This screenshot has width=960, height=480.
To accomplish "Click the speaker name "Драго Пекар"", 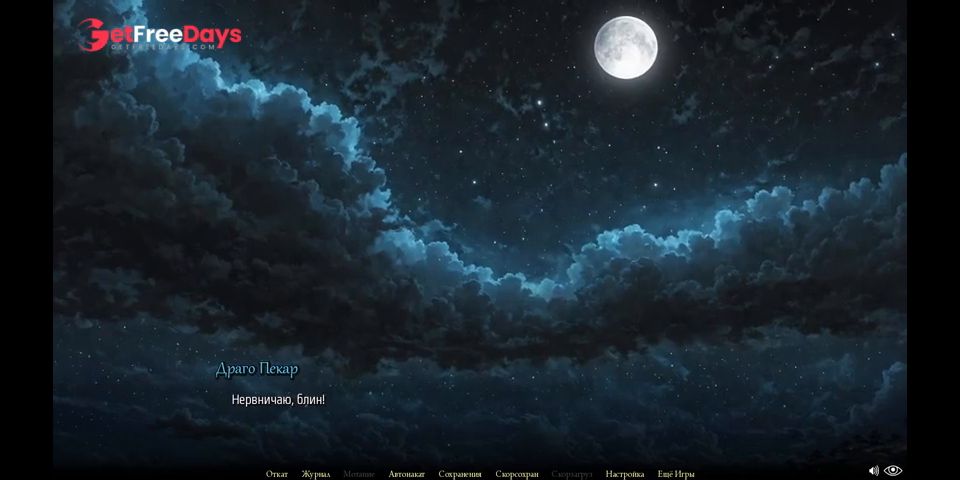I will click(x=257, y=369).
